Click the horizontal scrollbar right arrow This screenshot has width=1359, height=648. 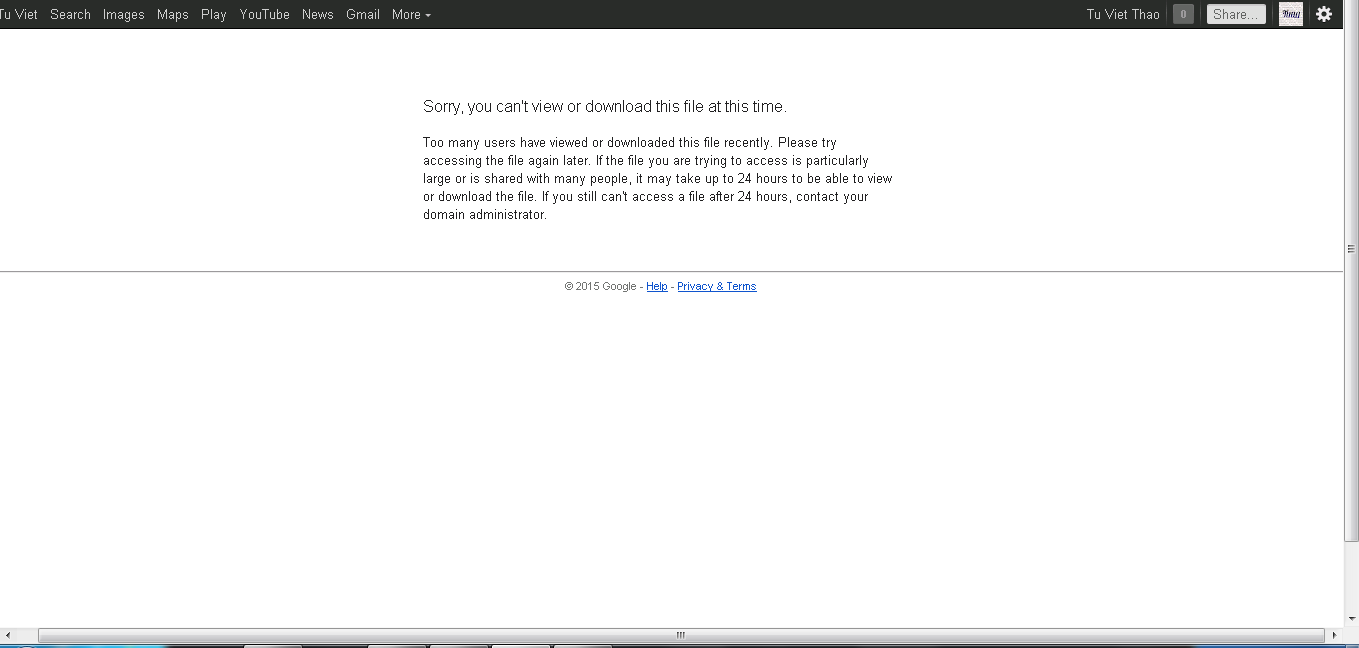[x=1335, y=635]
